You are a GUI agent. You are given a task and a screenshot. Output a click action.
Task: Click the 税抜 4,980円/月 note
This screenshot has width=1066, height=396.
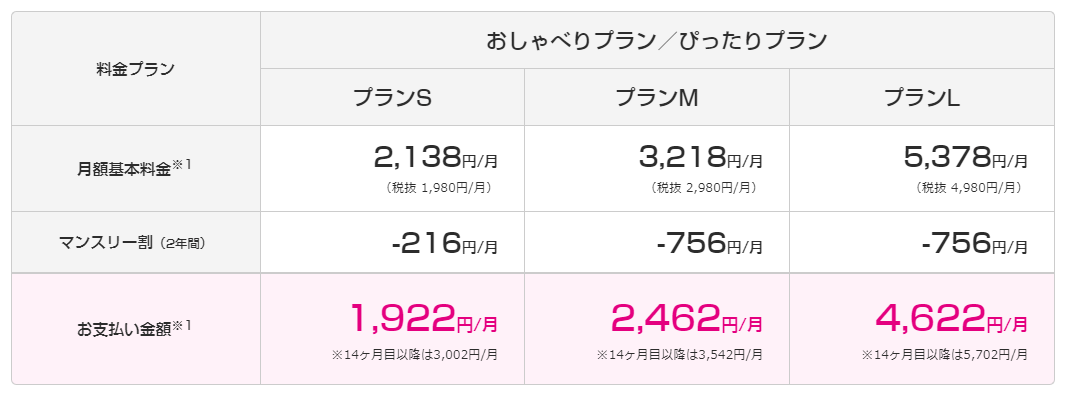(x=969, y=188)
